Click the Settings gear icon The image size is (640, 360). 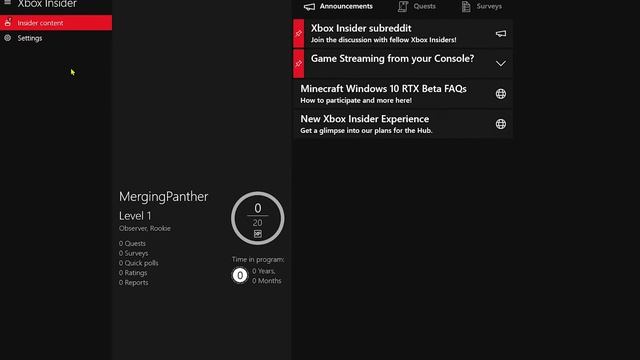pyautogui.click(x=8, y=38)
